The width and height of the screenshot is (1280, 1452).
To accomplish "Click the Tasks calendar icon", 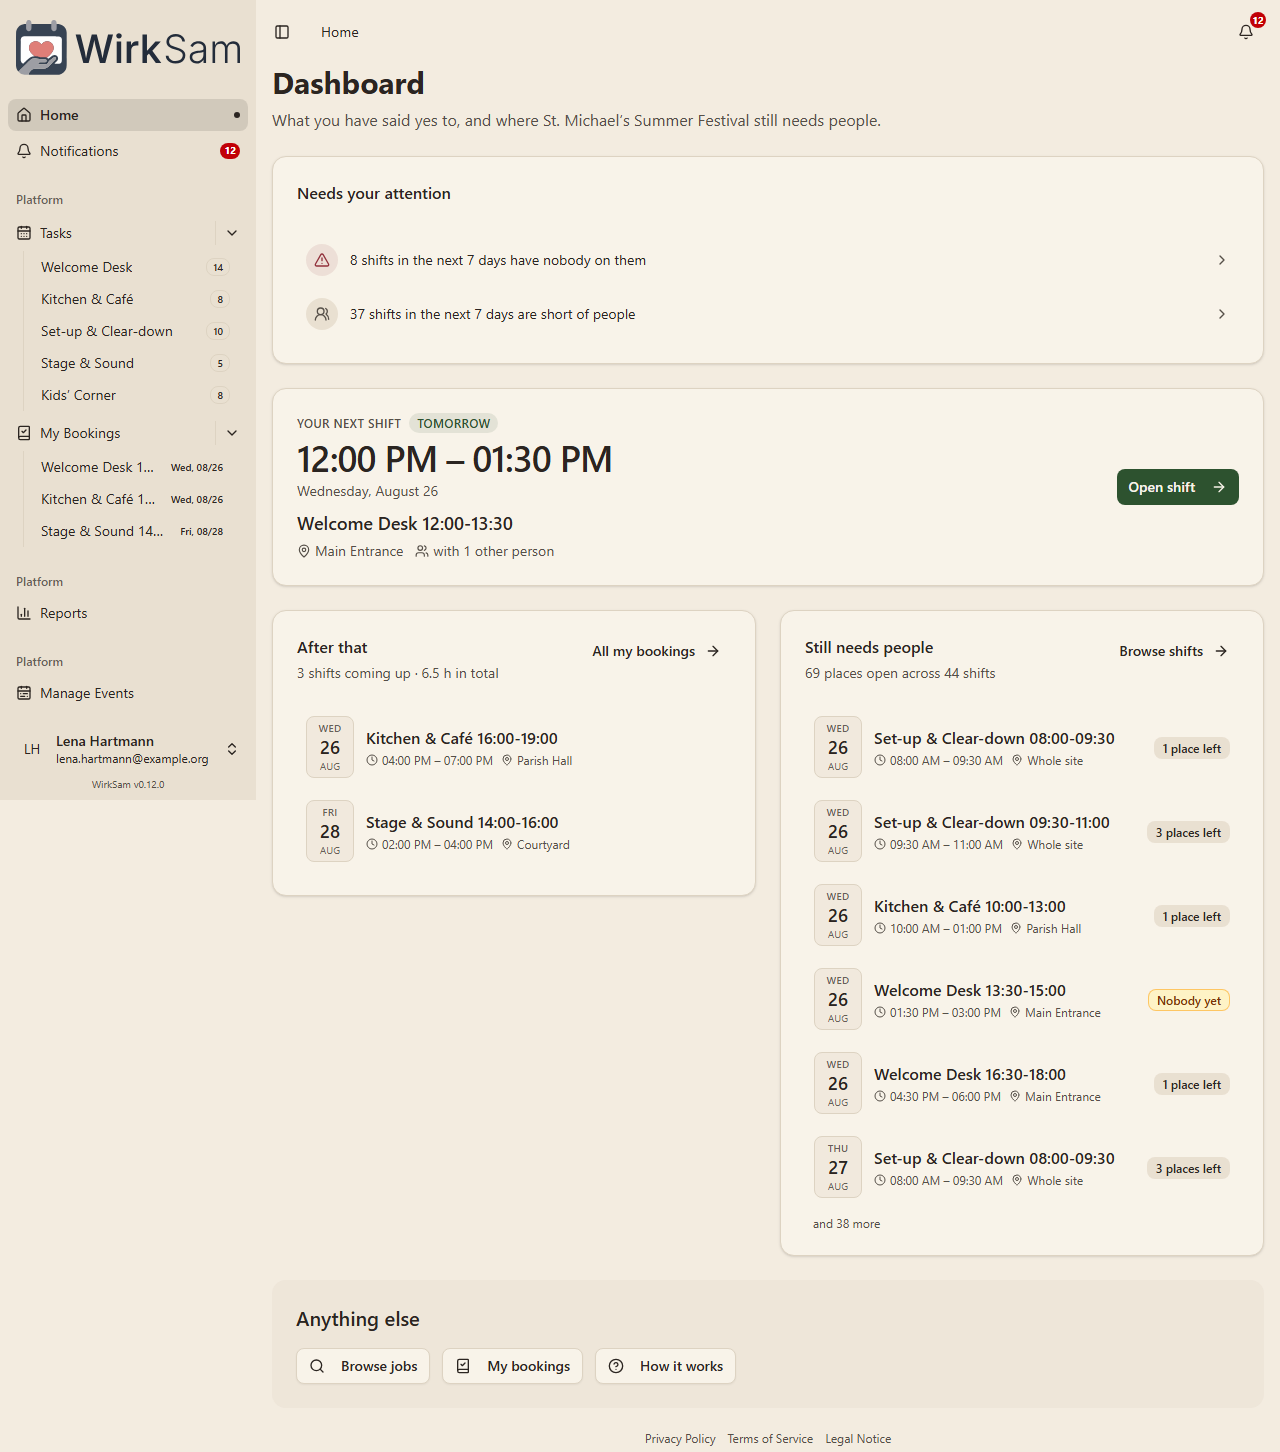I will click(24, 233).
